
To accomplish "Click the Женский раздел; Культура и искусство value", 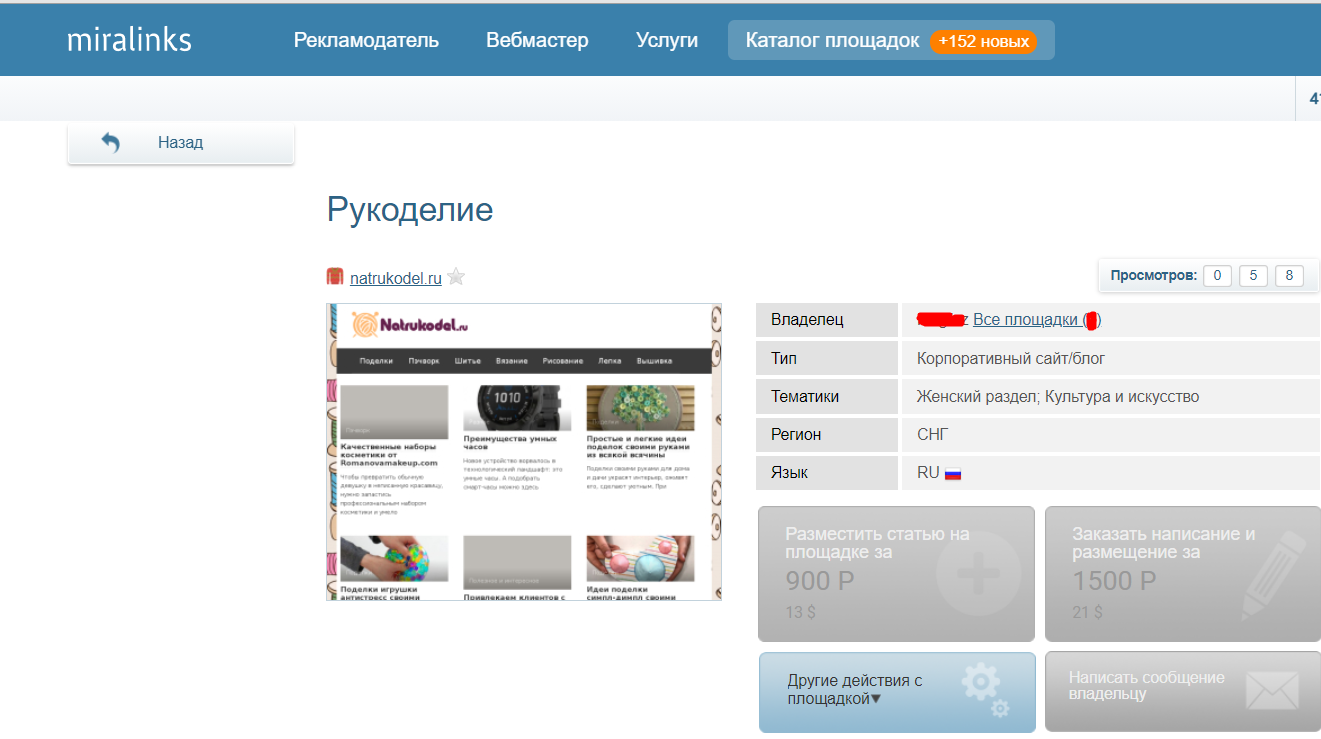I will [1058, 396].
